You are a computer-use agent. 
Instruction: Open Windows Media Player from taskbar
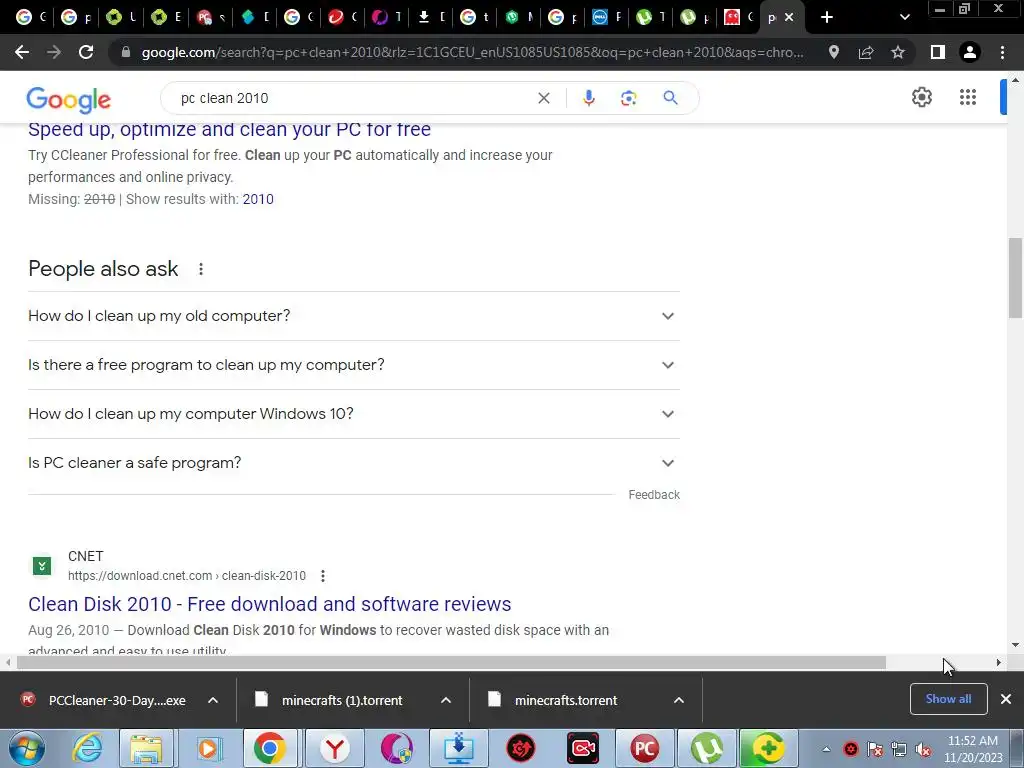[x=208, y=748]
